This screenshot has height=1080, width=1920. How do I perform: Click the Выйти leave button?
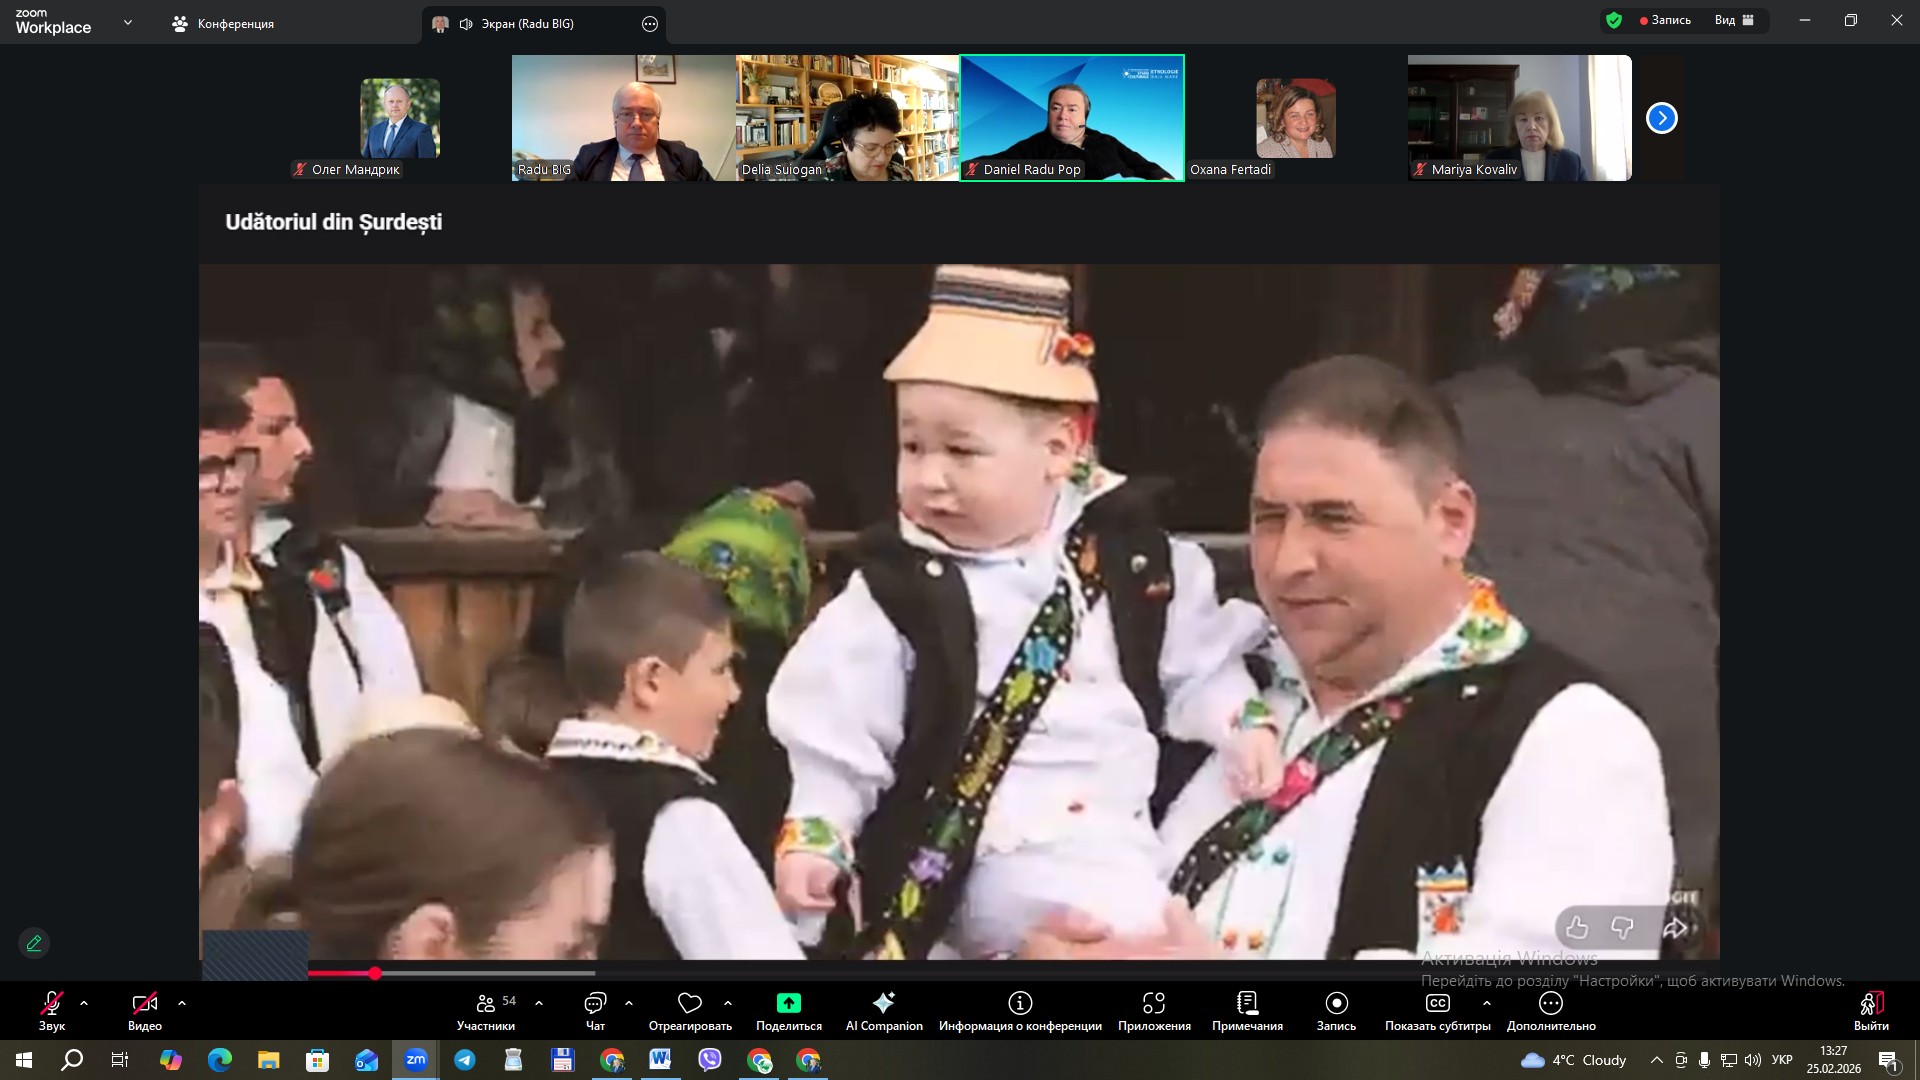[1870, 1010]
